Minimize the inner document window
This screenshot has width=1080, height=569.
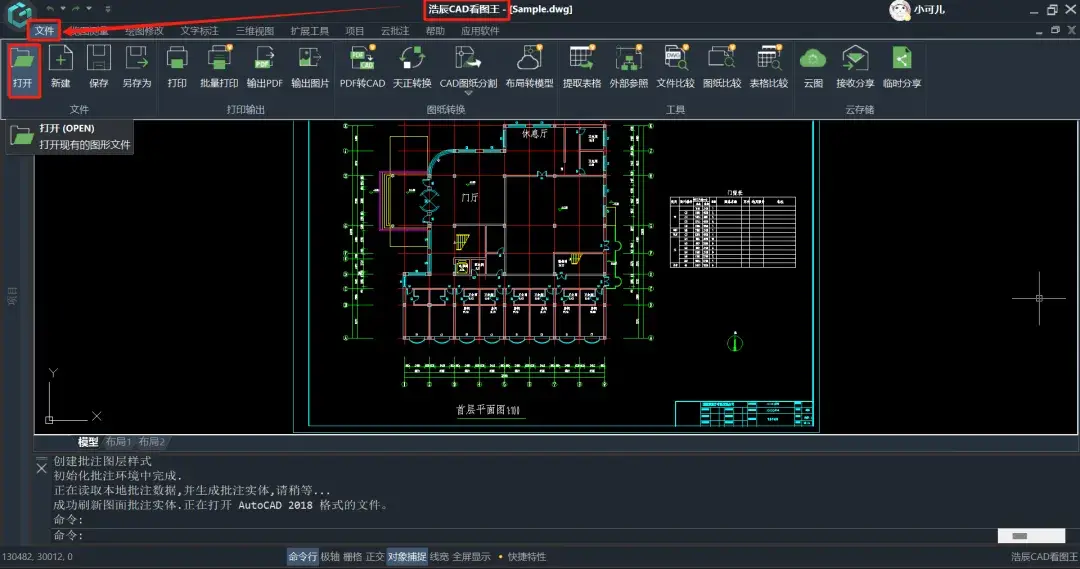coord(1039,31)
